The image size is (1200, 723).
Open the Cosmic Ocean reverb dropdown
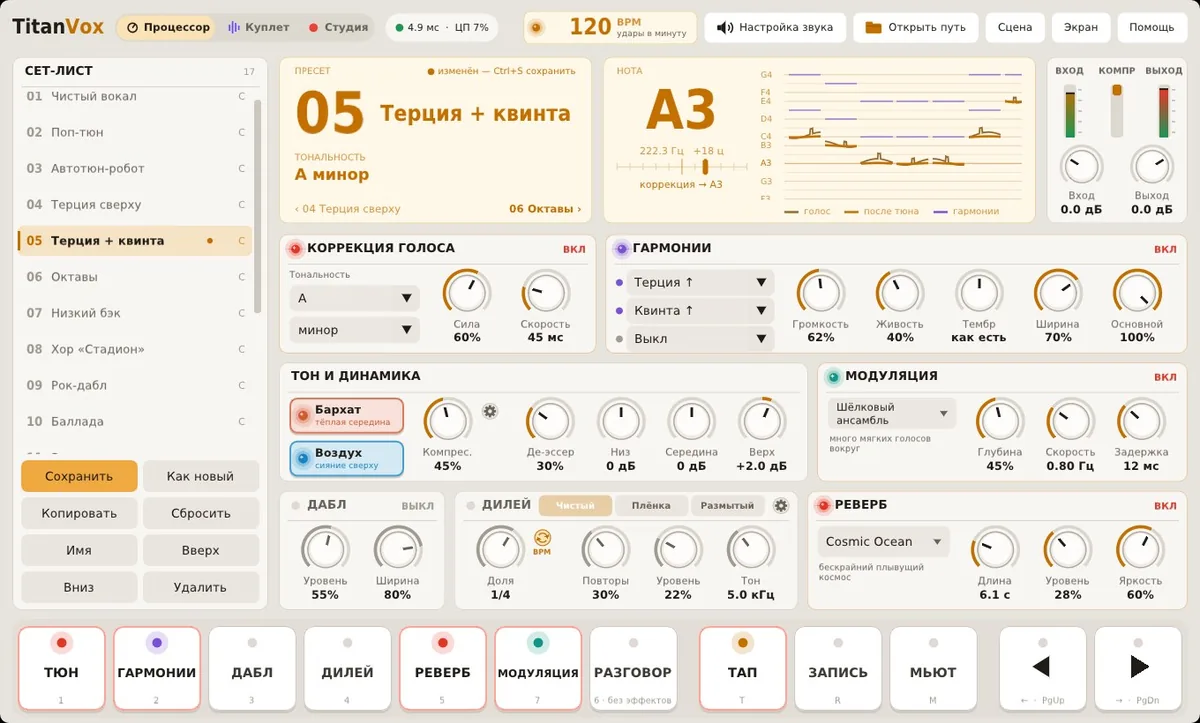(x=883, y=542)
